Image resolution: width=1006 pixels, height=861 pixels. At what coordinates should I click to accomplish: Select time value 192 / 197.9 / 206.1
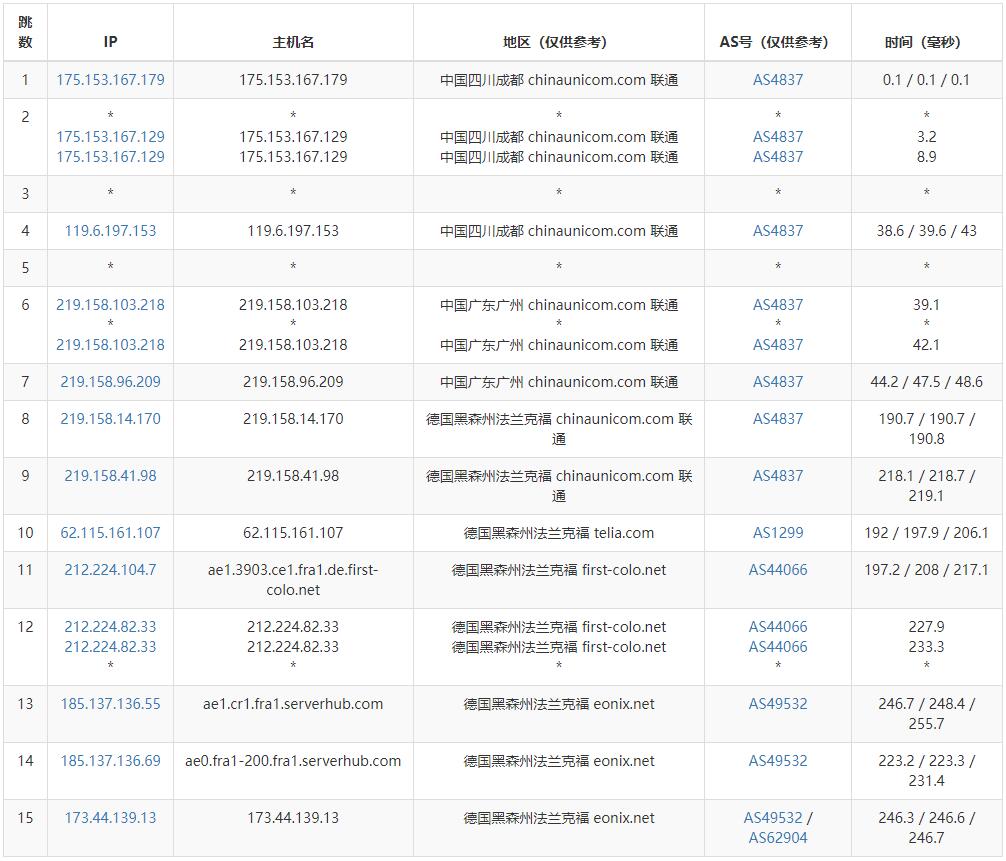coord(926,533)
